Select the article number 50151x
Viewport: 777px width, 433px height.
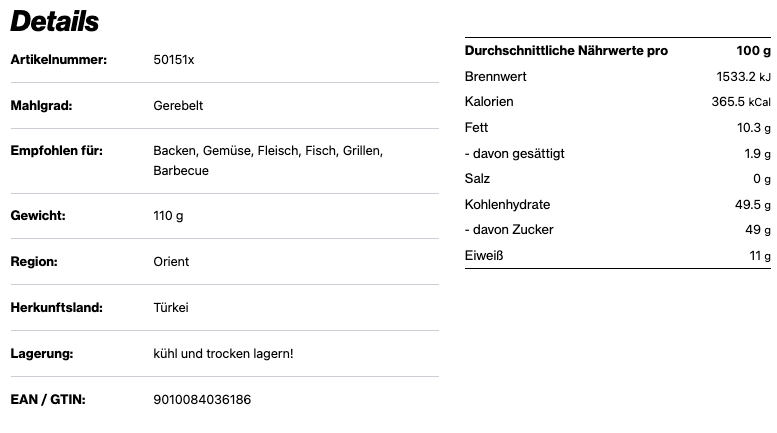174,60
